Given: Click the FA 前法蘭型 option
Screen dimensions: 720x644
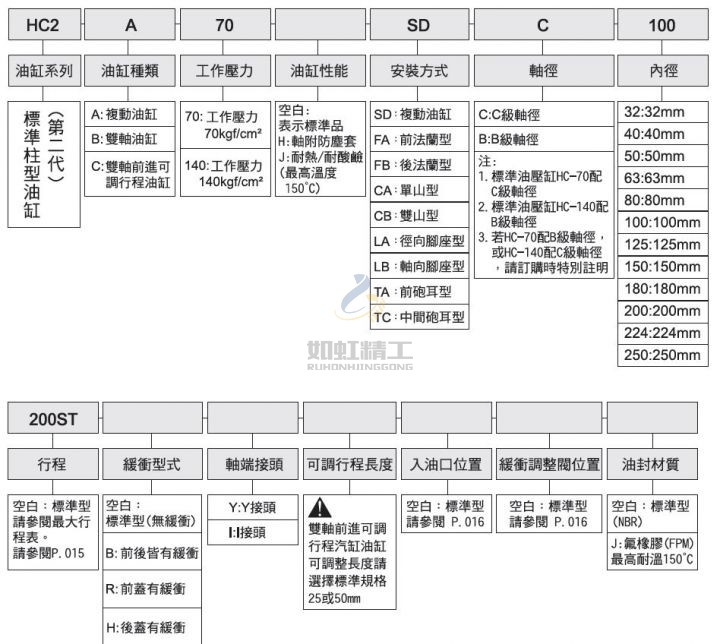Looking at the screenshot, I should tap(418, 139).
